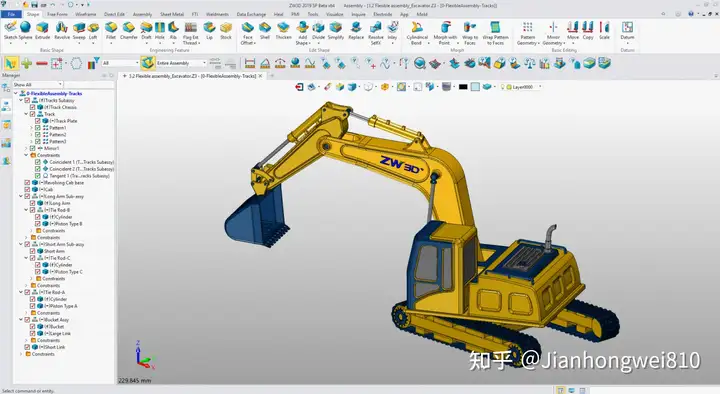
Task: Click the black background color swatch
Action: (x=463, y=87)
